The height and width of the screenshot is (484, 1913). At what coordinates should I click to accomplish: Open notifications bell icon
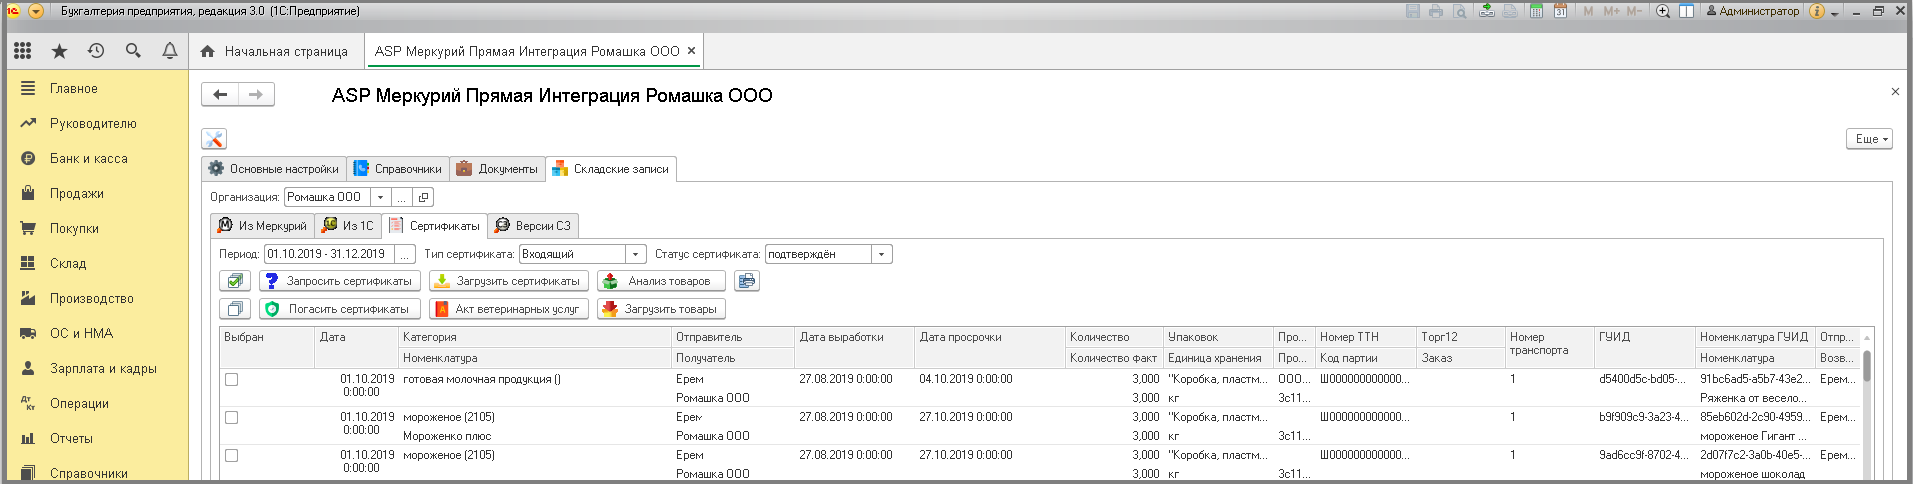click(170, 50)
